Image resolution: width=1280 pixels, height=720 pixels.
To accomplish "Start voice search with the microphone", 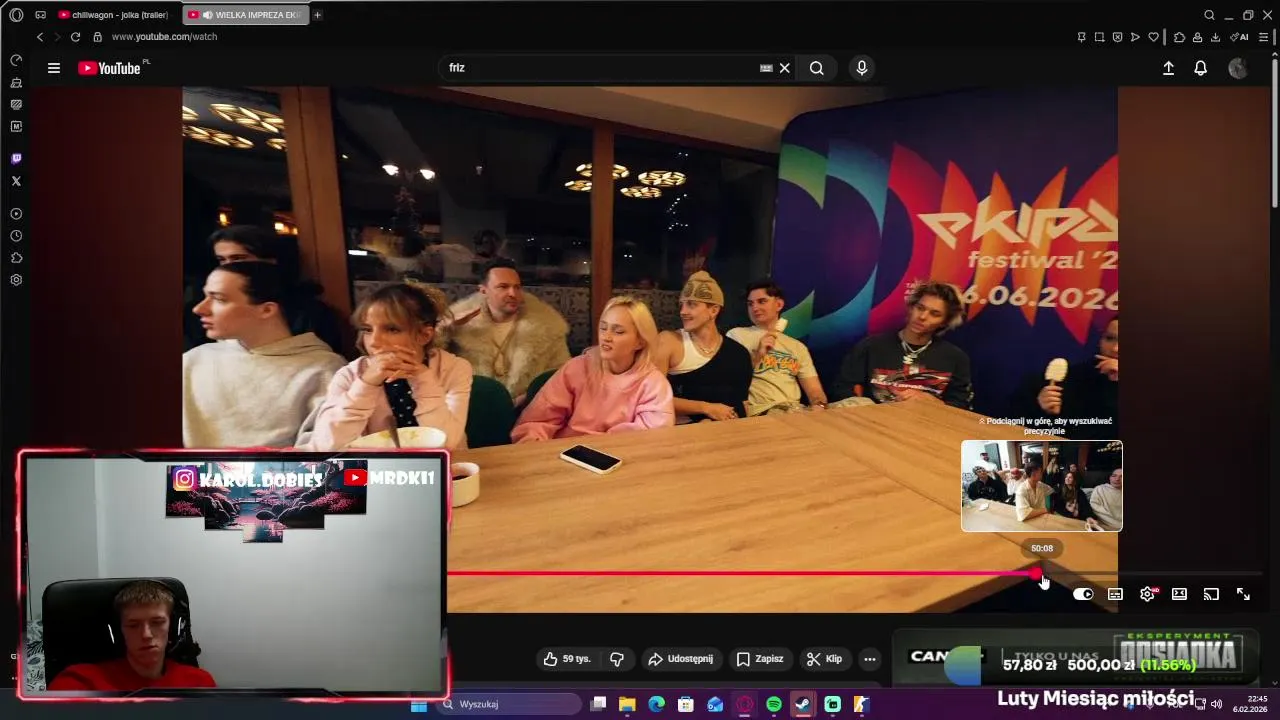I will click(862, 68).
